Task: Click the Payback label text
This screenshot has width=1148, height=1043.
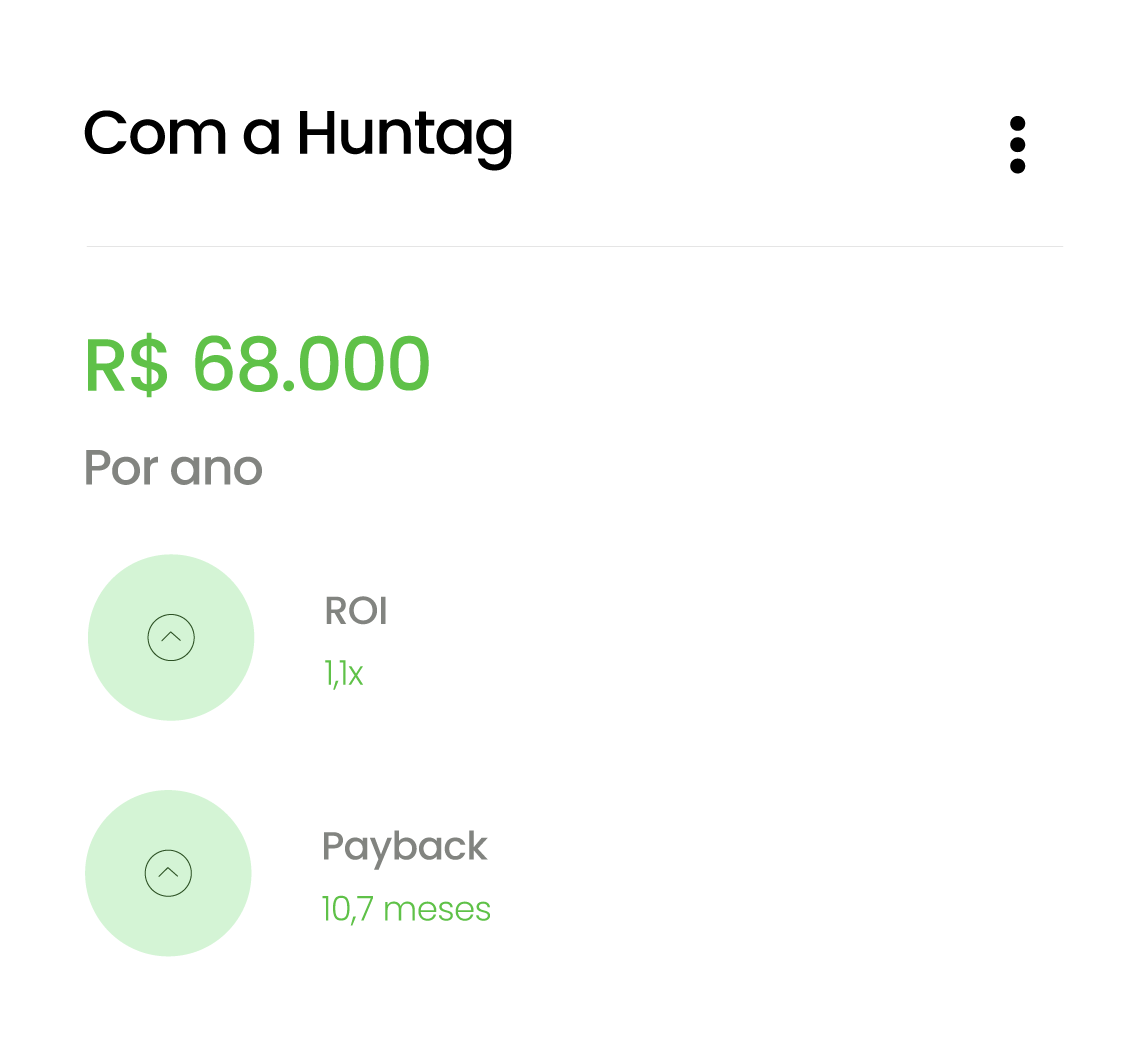Action: click(x=404, y=847)
